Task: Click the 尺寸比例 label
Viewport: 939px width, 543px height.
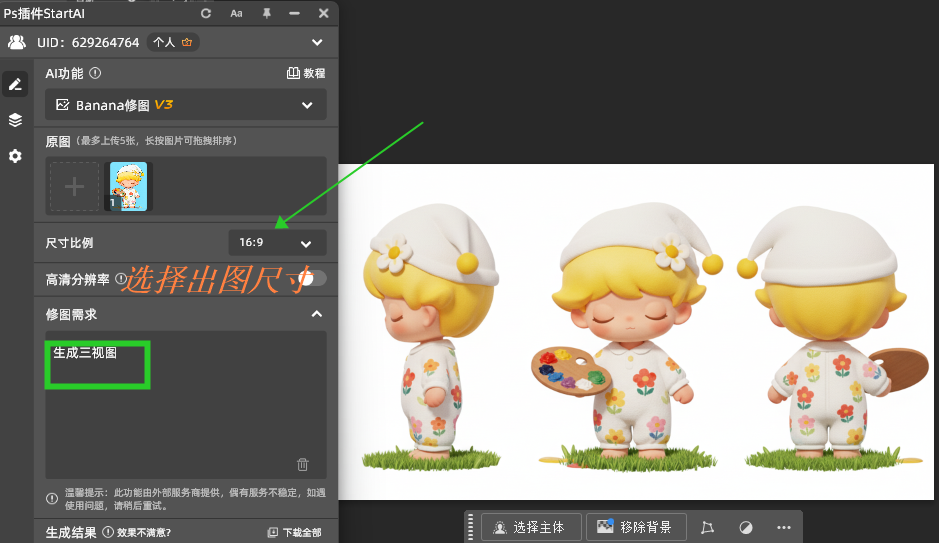Action: (69, 243)
